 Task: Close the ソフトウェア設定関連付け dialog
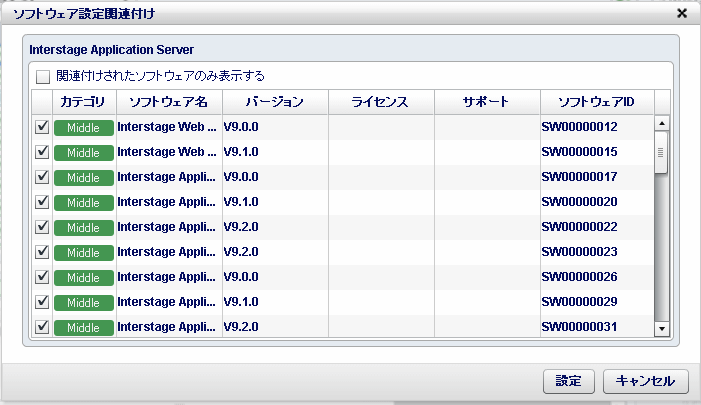(682, 13)
